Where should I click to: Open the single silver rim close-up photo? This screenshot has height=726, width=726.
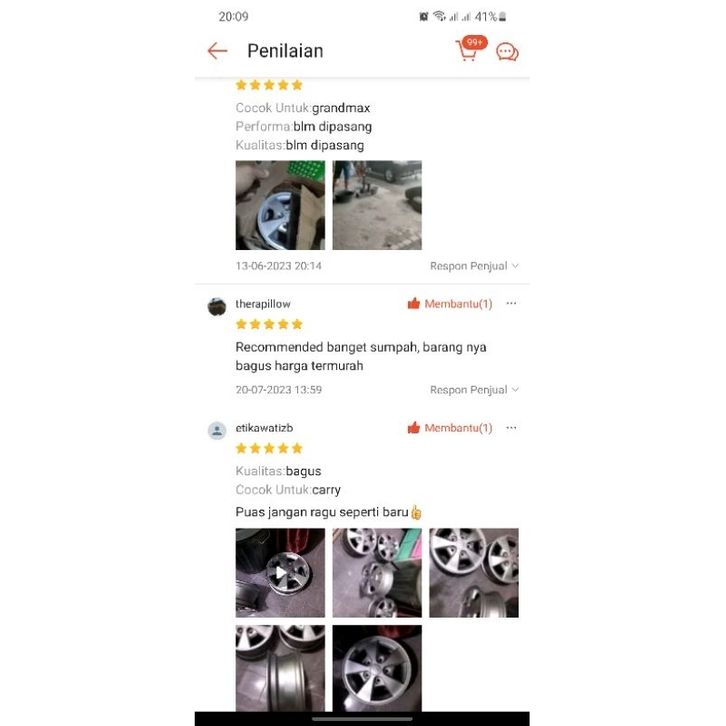[377, 668]
